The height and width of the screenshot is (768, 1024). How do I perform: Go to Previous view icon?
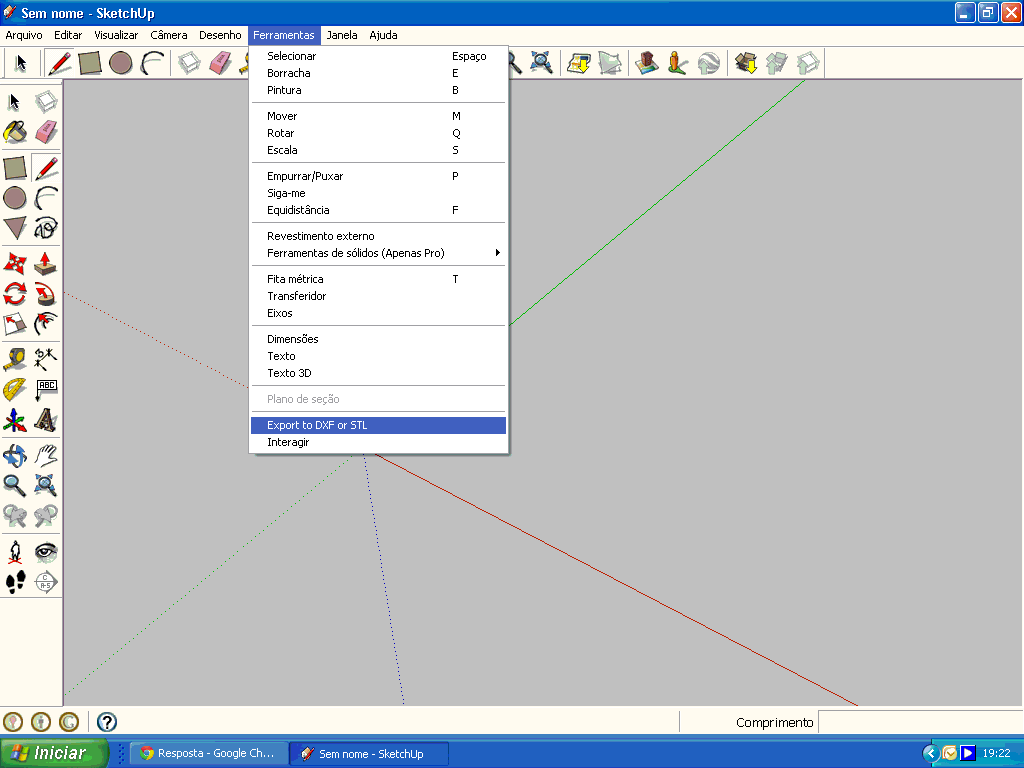(15, 516)
